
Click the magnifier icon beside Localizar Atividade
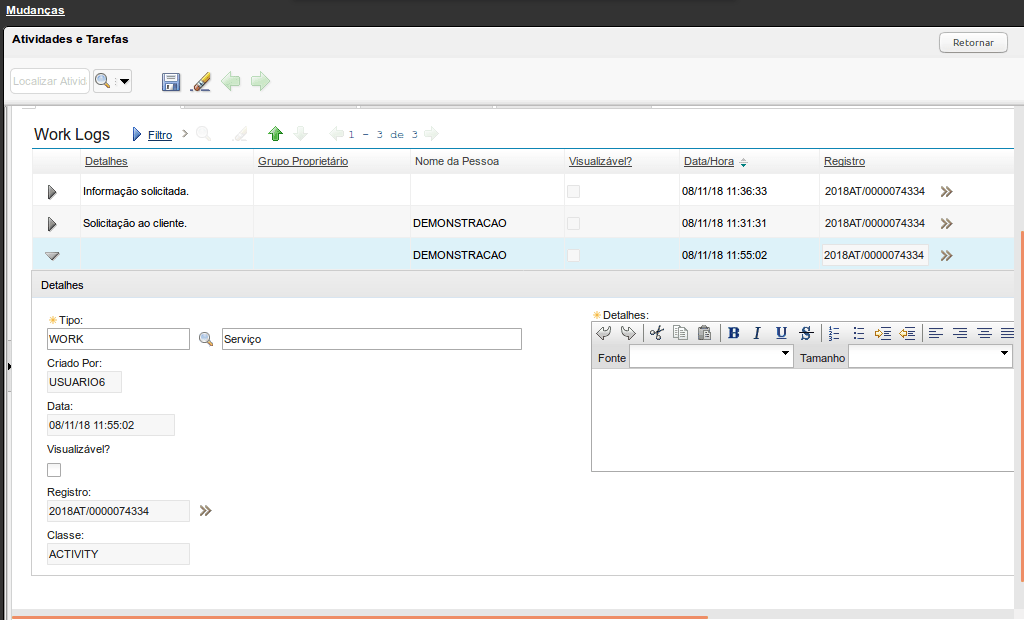point(103,81)
